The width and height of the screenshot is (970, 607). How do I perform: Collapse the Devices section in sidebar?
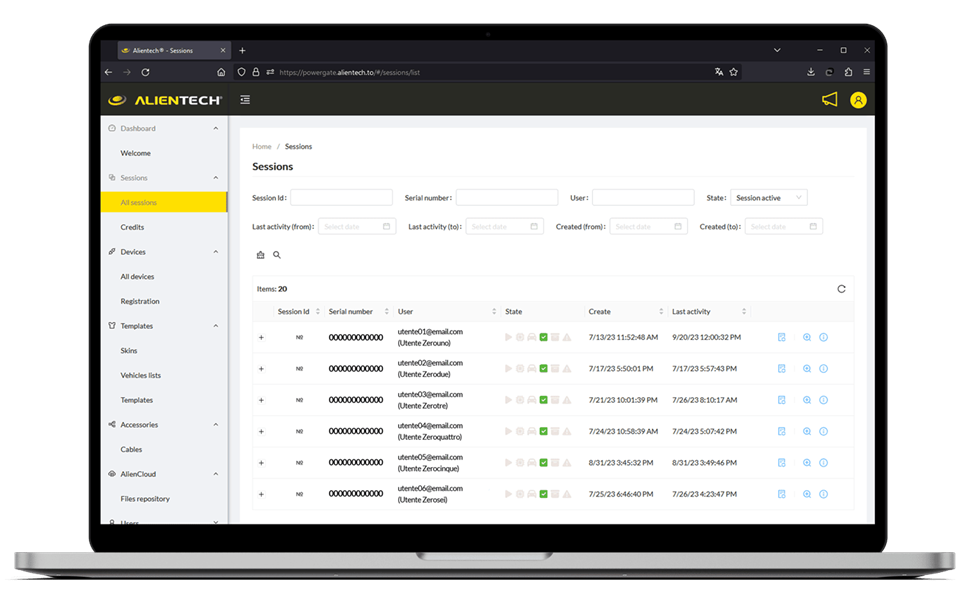pos(216,252)
